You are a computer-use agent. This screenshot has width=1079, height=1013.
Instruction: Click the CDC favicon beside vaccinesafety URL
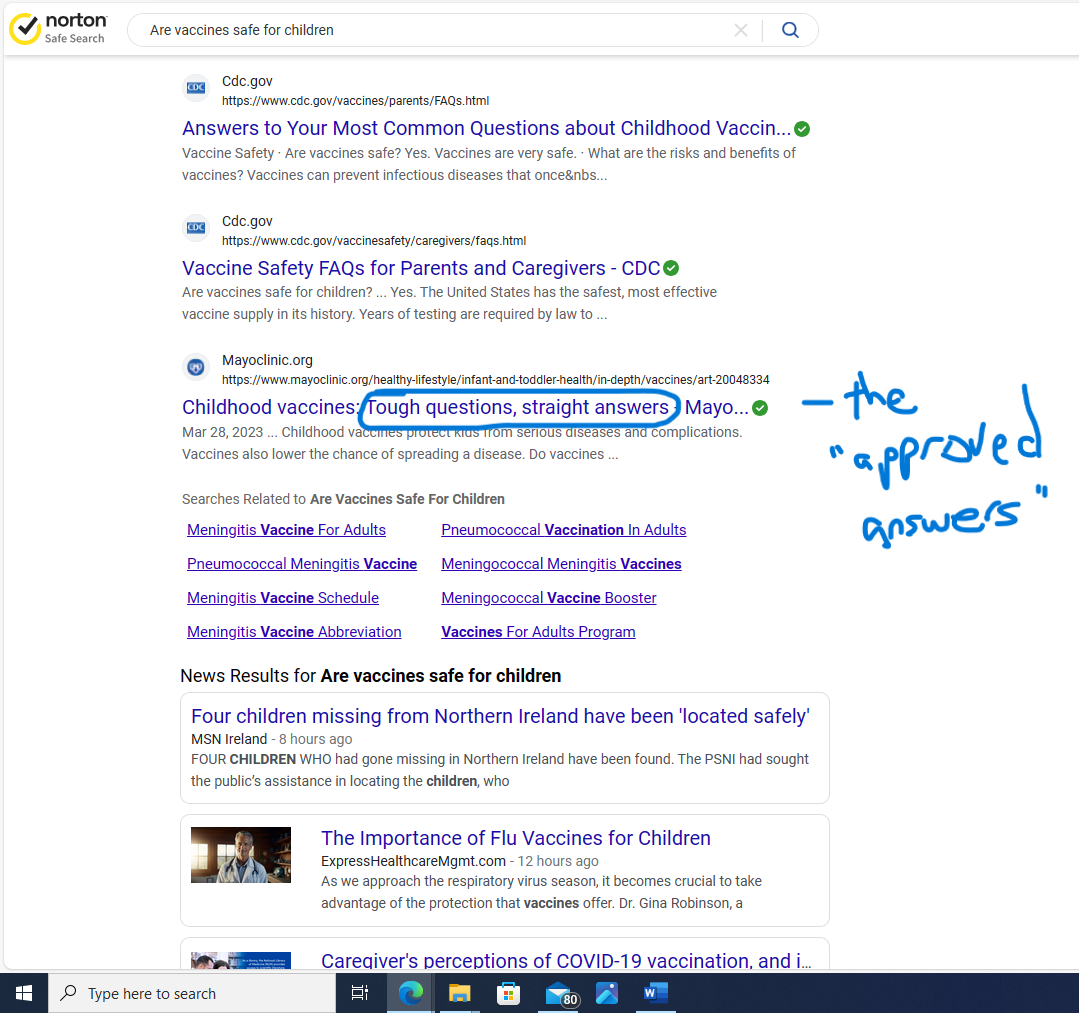pos(196,228)
